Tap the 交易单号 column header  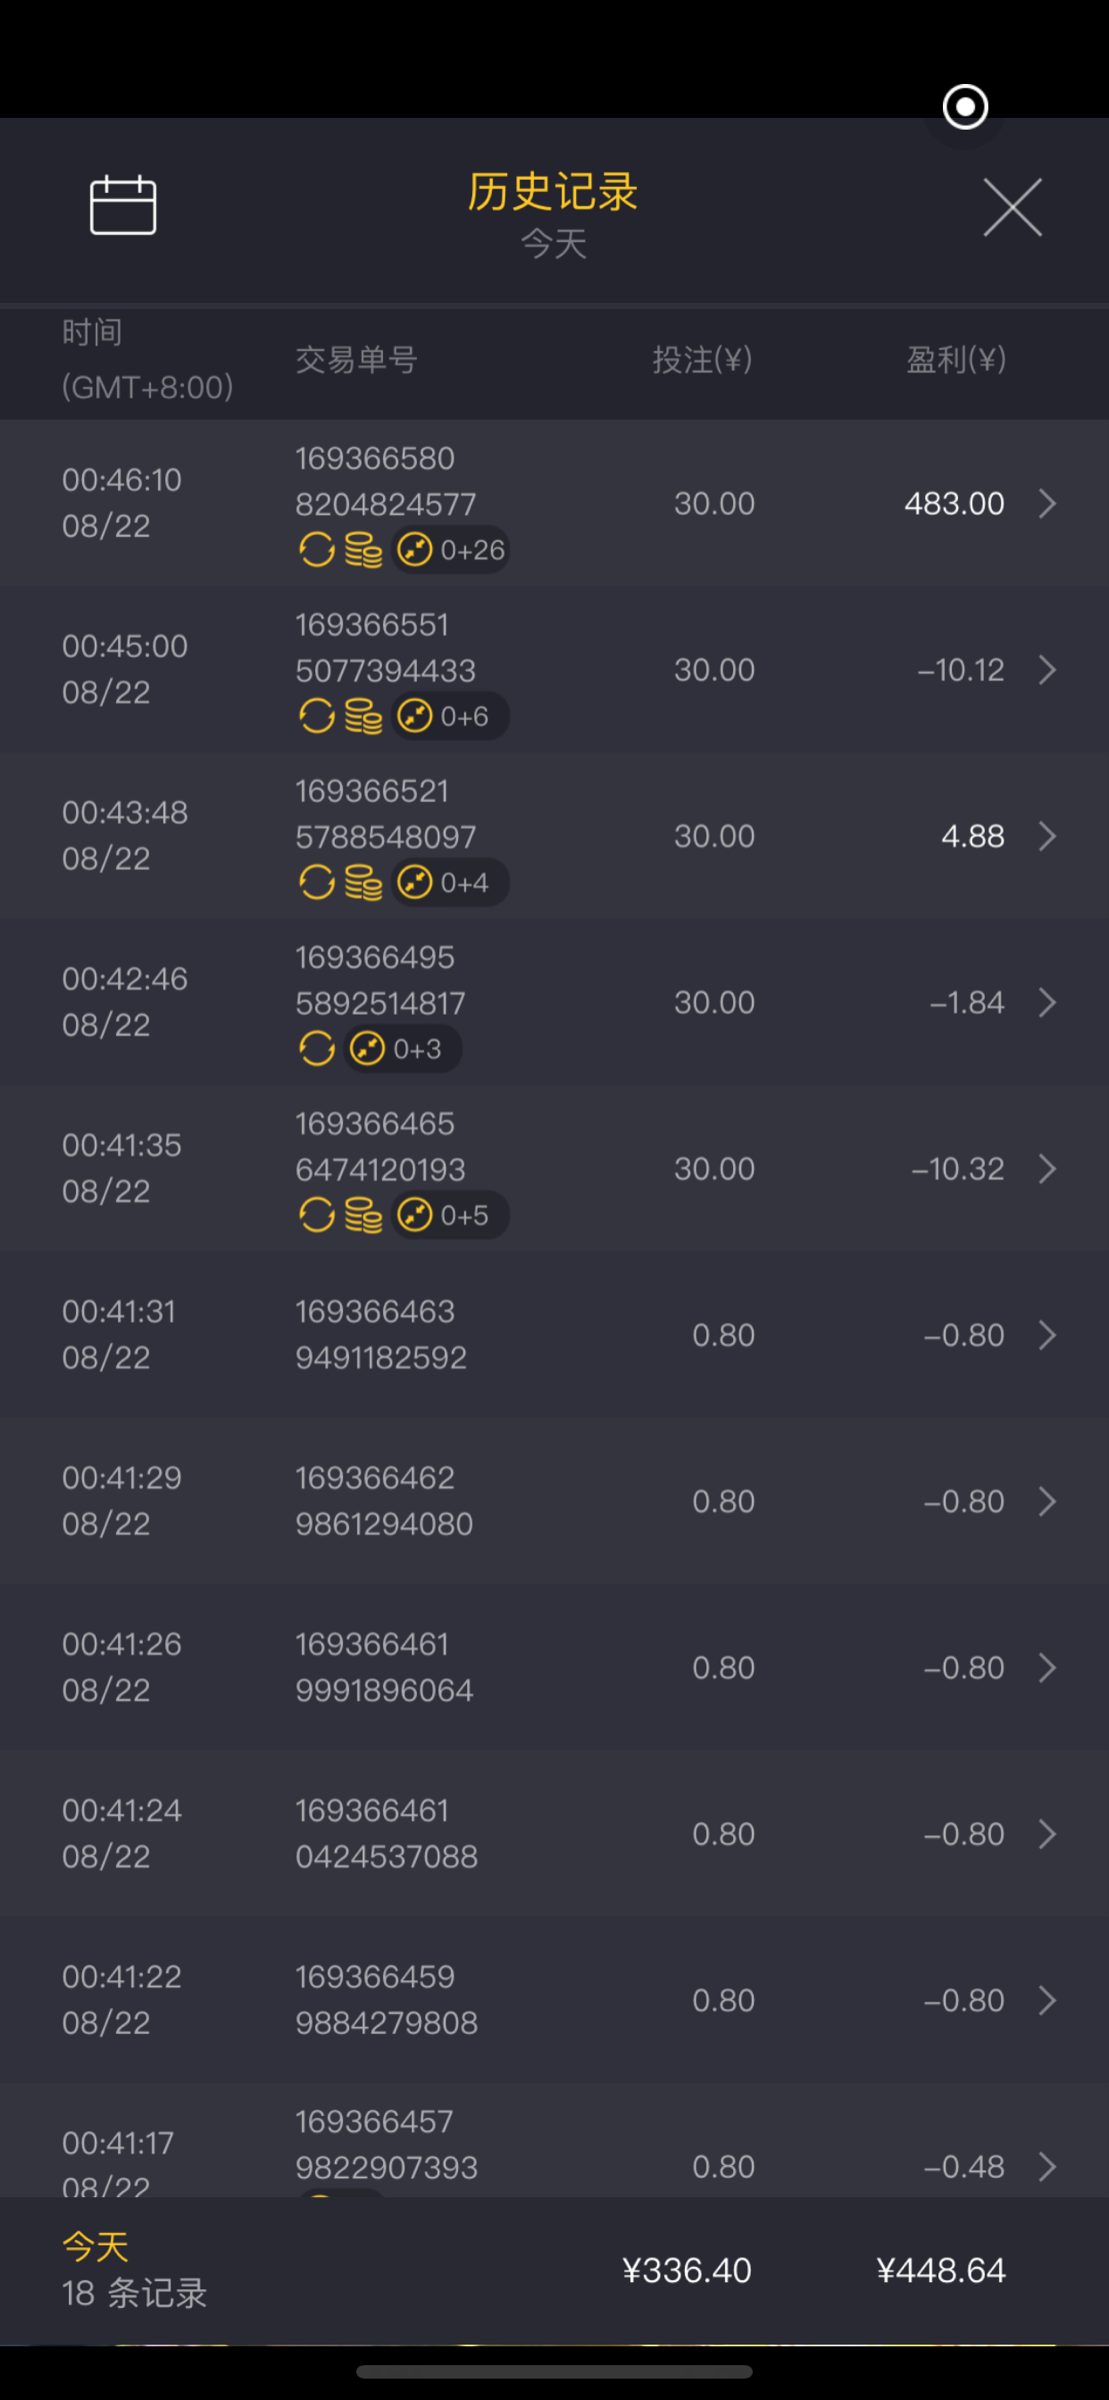(x=356, y=360)
